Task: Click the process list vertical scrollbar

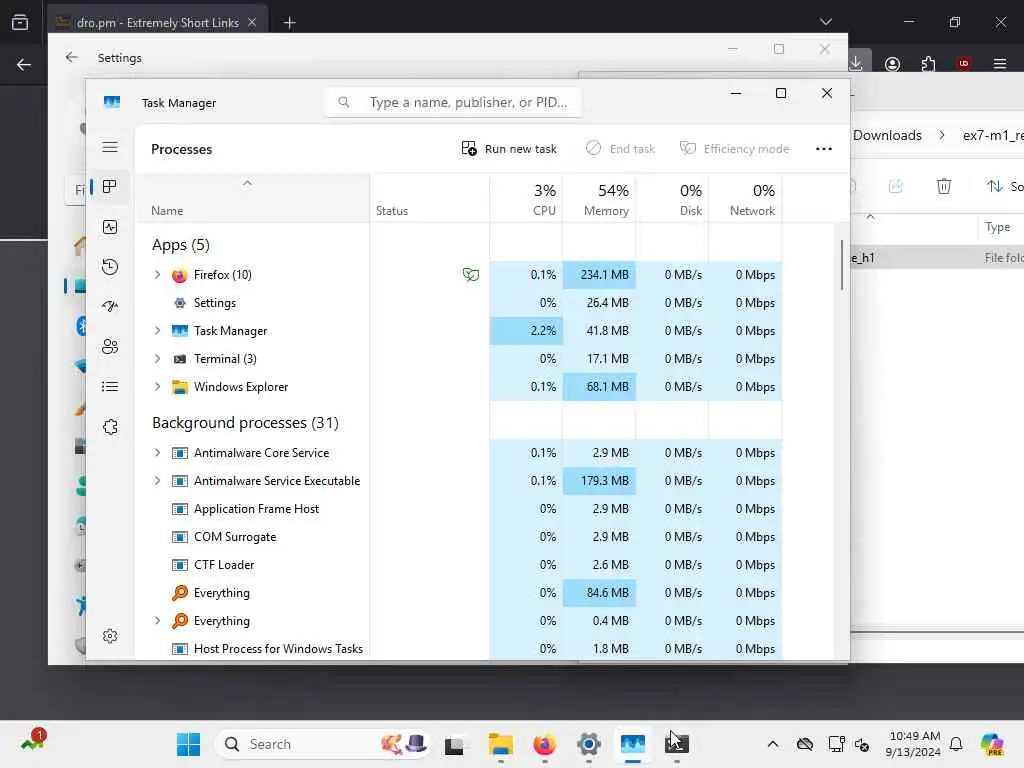Action: (x=842, y=265)
